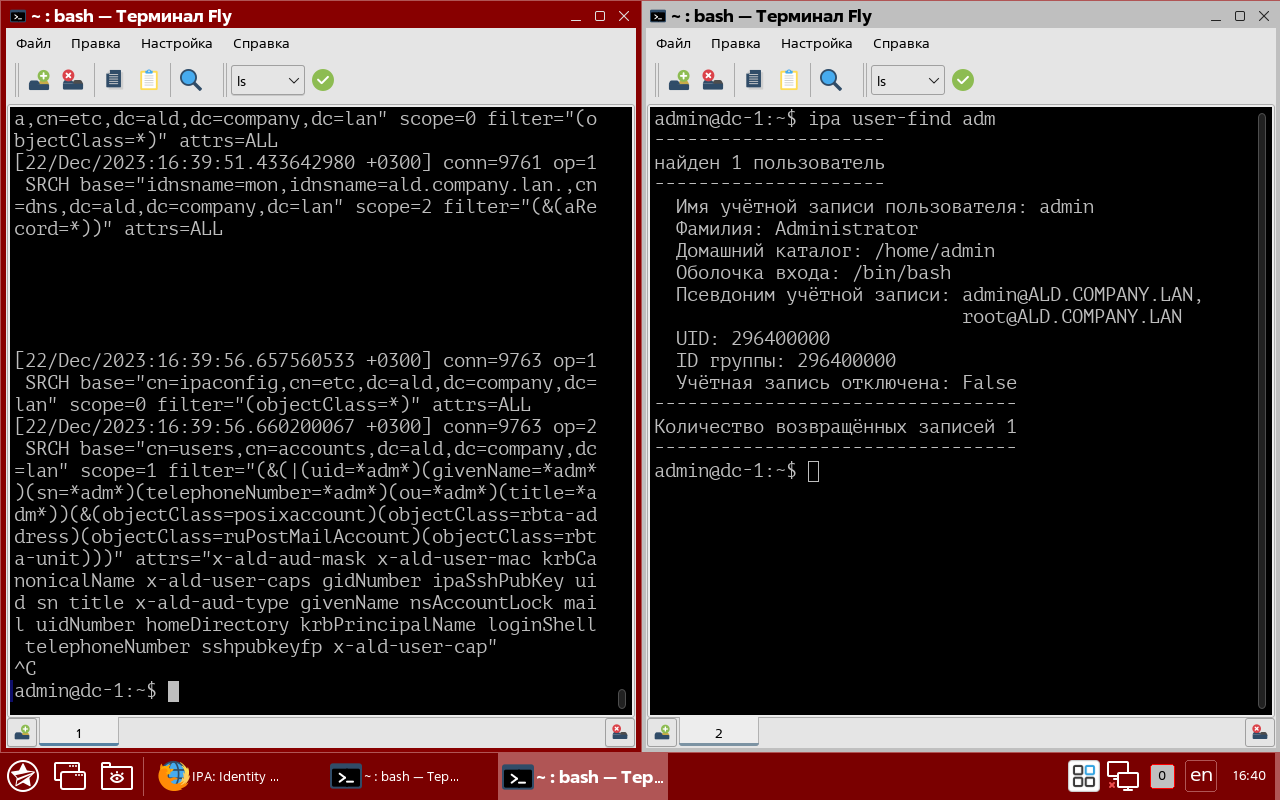Open the virtual desktops grid icon in tray
This screenshot has width=1280, height=800.
[x=1084, y=776]
